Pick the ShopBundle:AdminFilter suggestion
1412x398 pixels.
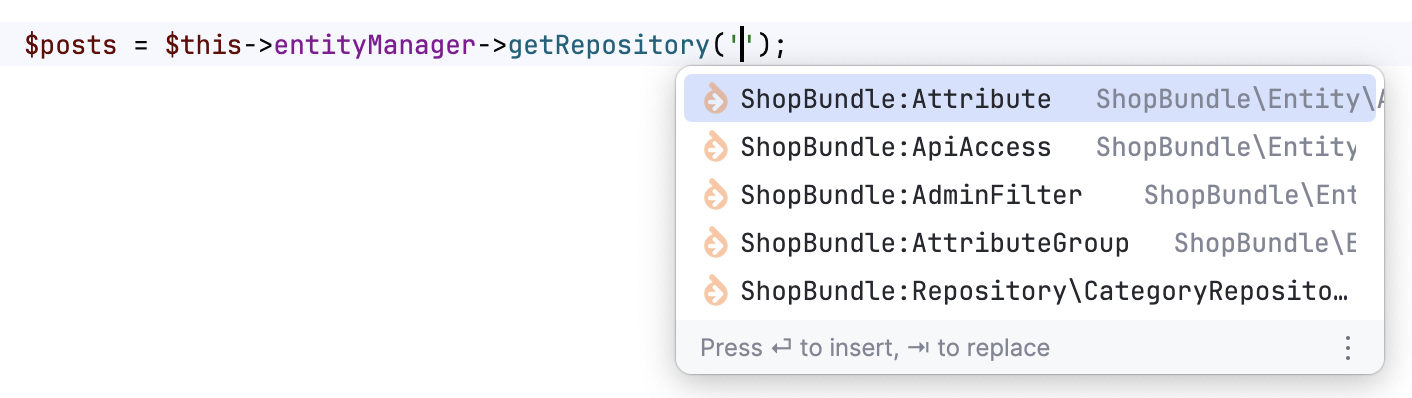click(x=1029, y=195)
